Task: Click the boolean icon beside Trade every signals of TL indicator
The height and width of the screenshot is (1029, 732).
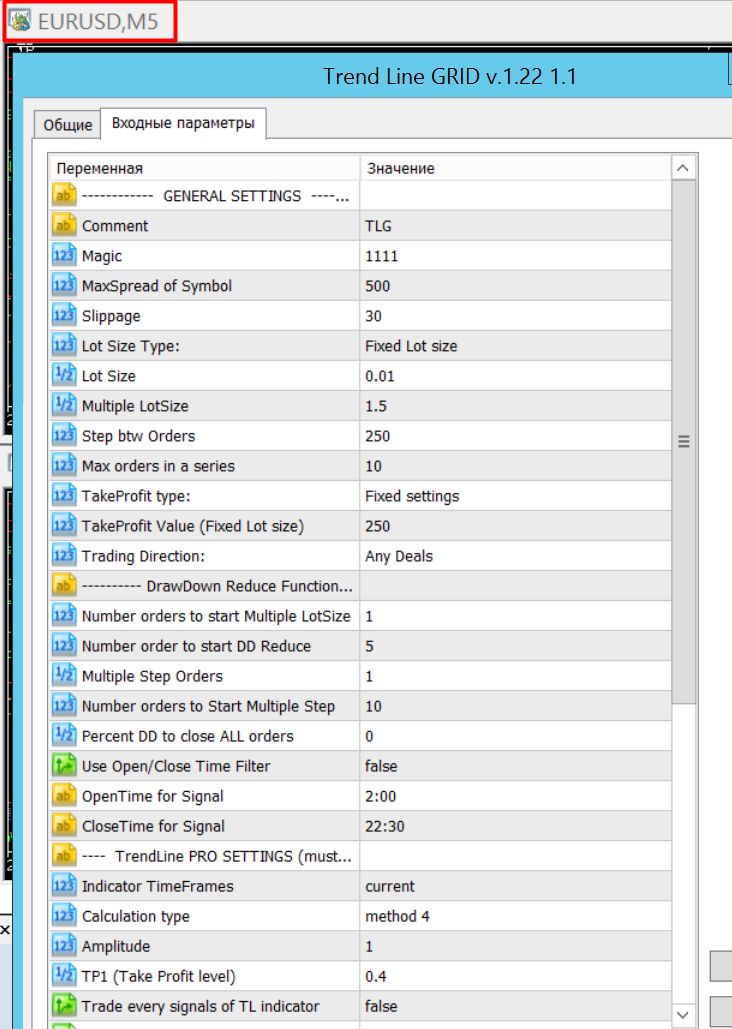Action: coord(64,1006)
